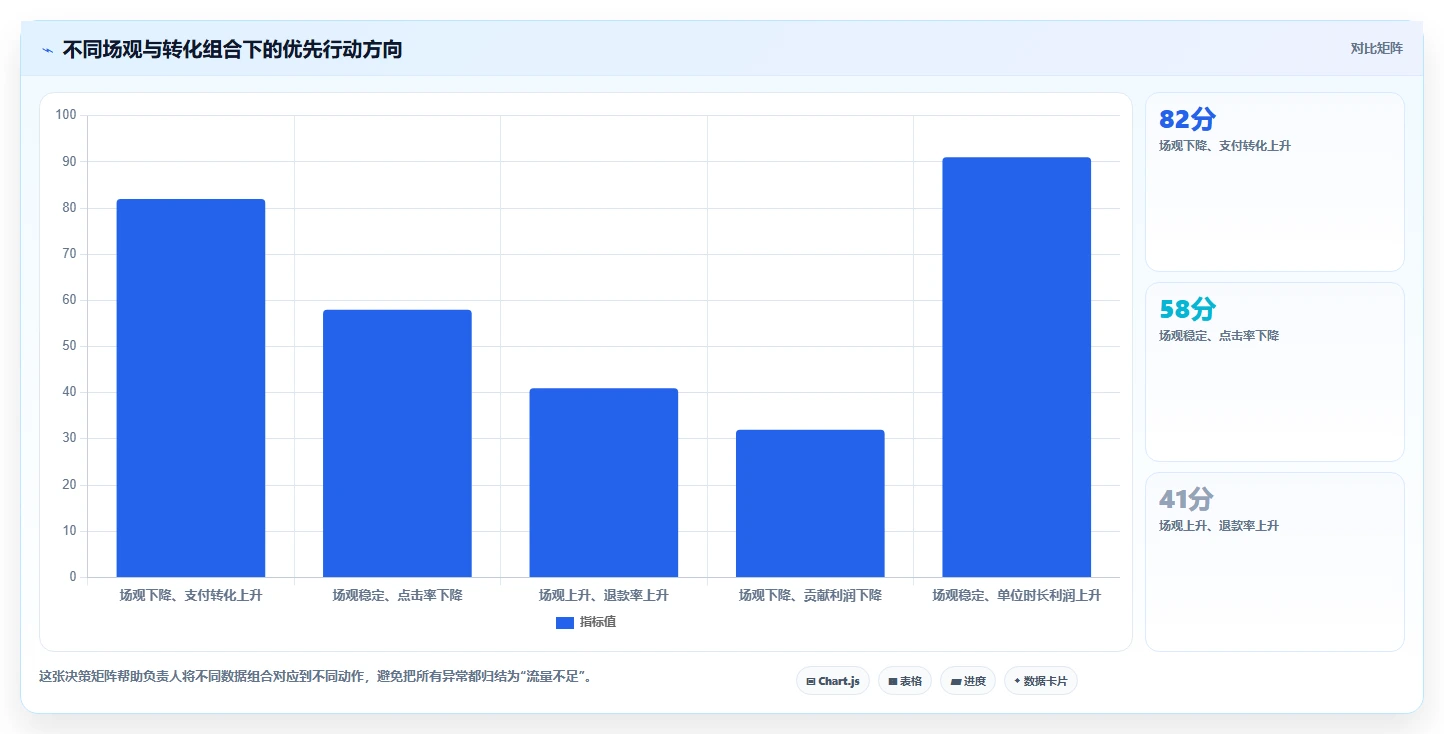Select the 进度 tag button

968,681
